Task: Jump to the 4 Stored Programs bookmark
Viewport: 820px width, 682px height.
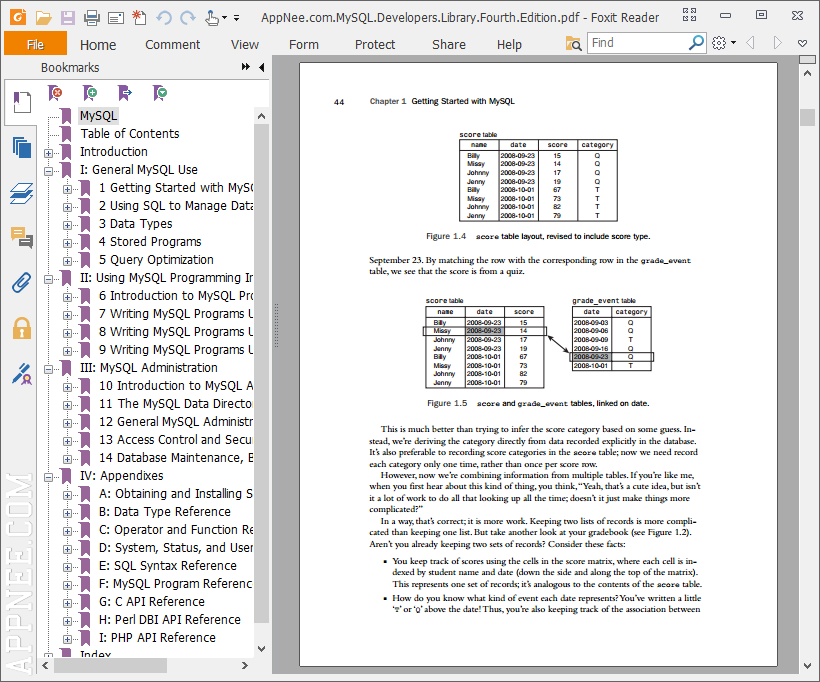Action: pos(150,242)
